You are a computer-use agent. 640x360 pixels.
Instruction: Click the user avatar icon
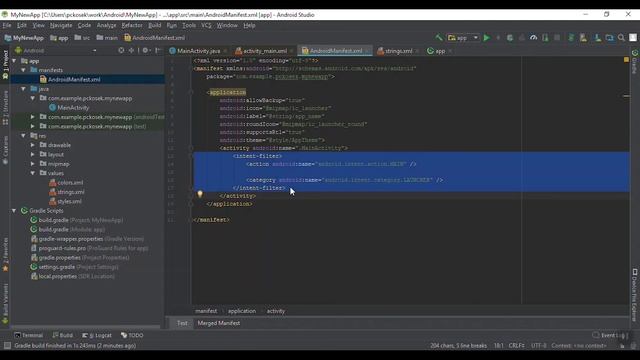(633, 38)
